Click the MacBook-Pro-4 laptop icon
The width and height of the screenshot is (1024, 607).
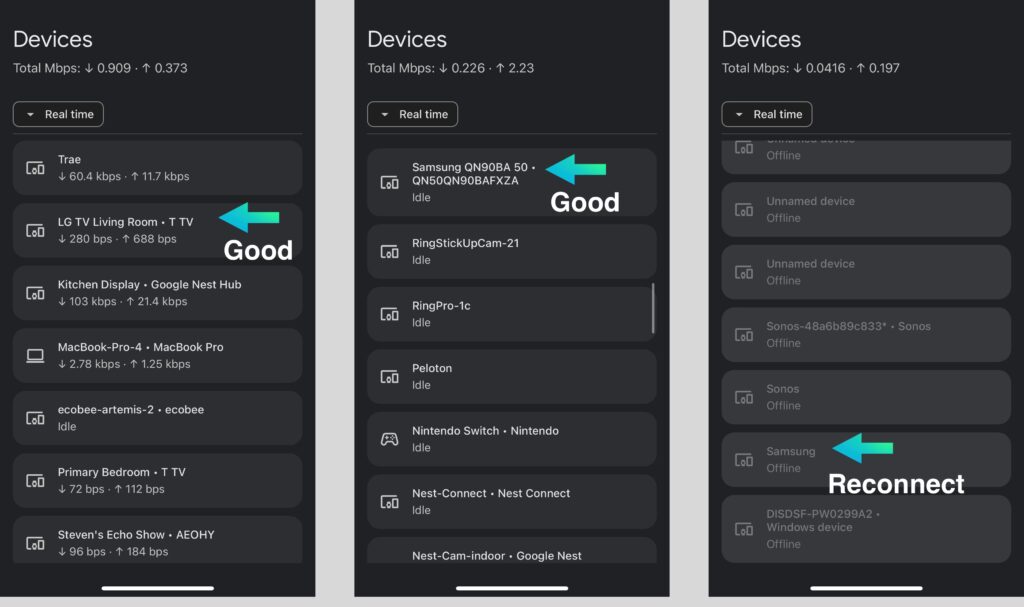pos(35,356)
